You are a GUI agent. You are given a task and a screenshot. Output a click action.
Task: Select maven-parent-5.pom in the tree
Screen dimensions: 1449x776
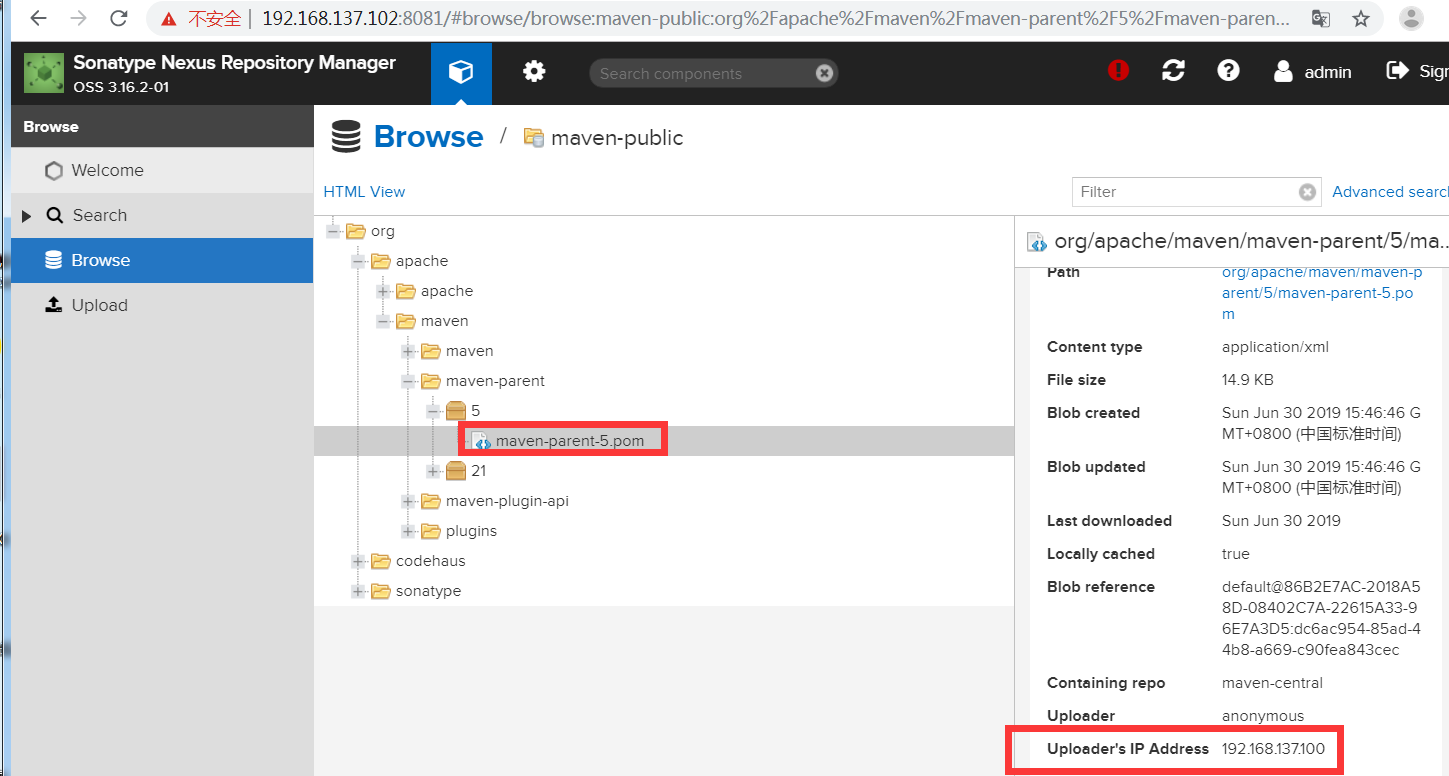(x=570, y=441)
